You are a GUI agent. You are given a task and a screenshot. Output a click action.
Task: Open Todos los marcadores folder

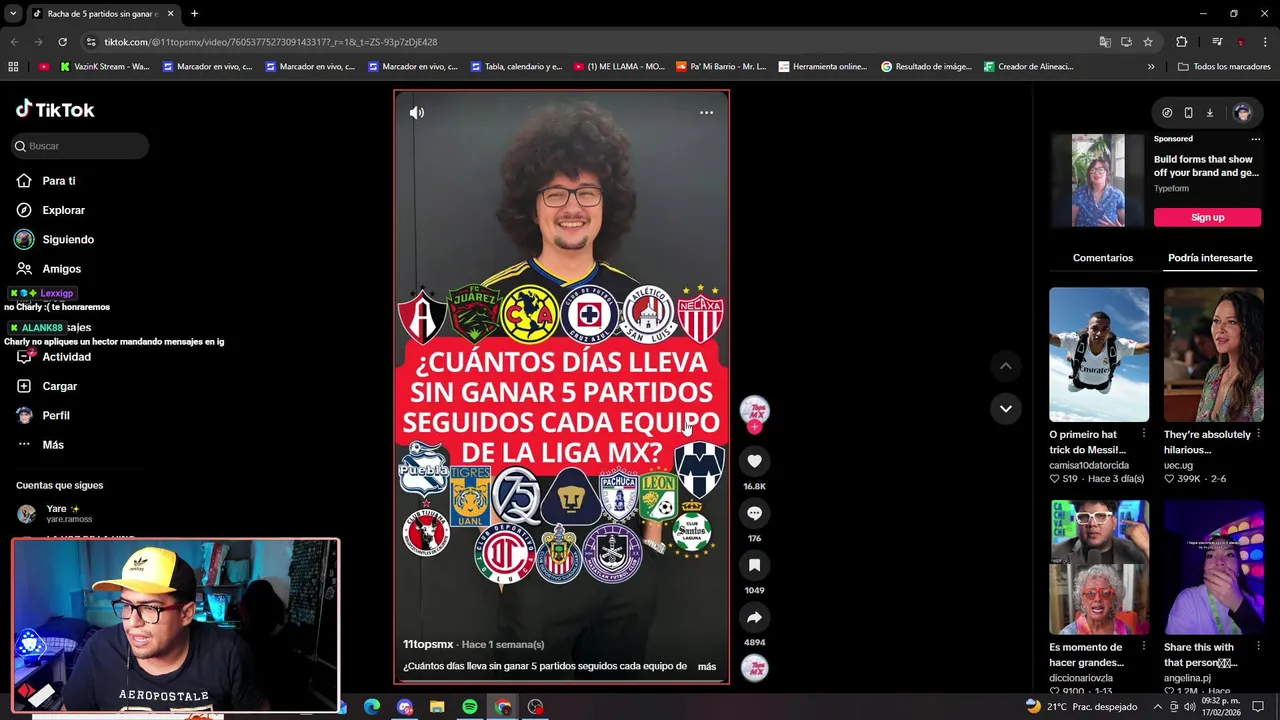[1224, 67]
